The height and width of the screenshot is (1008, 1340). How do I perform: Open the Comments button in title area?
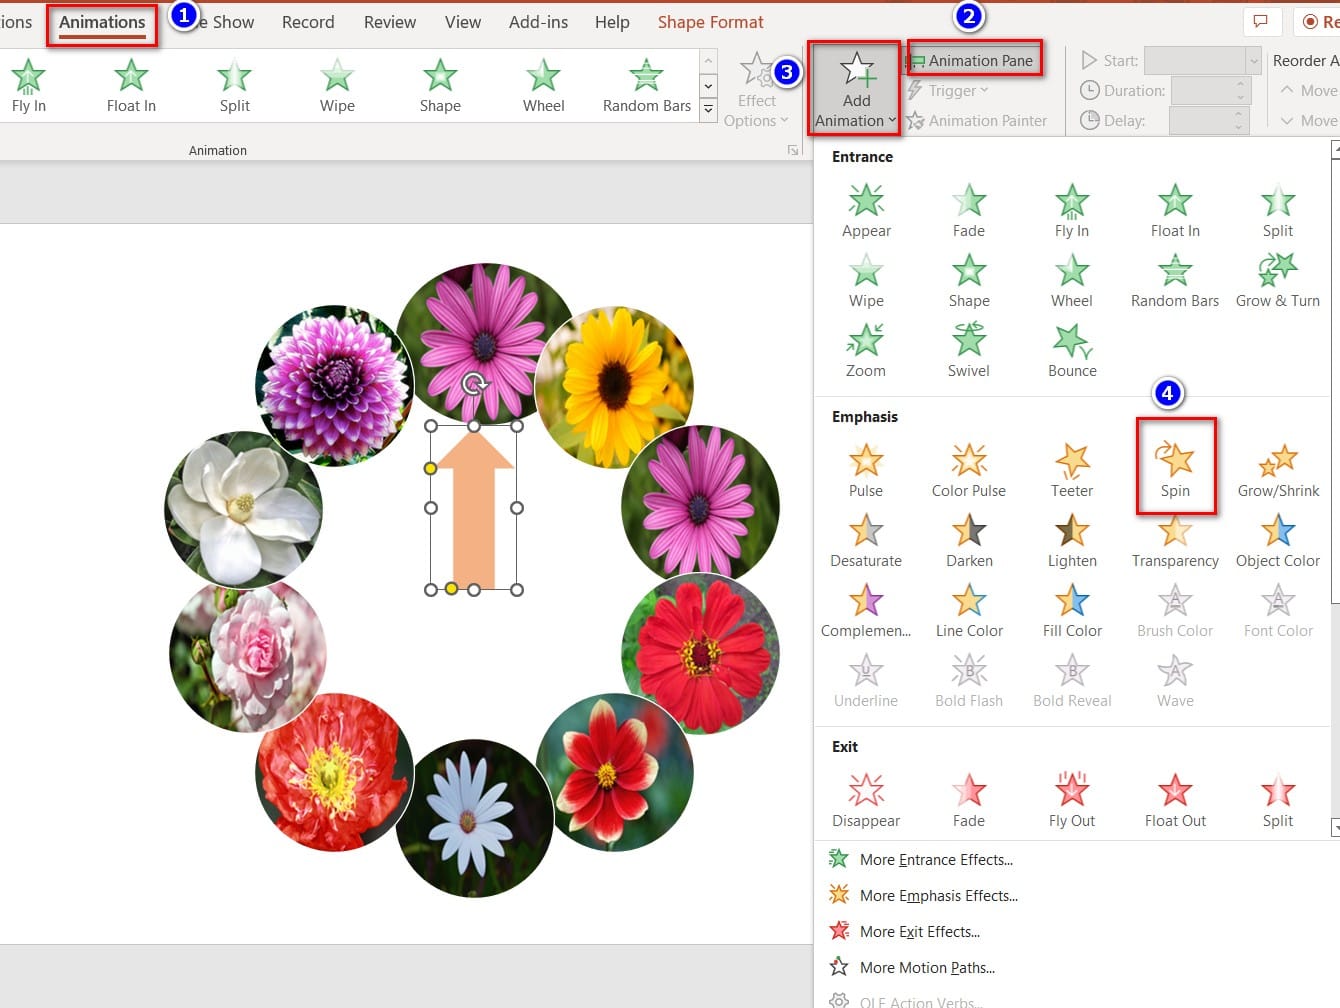click(1260, 21)
